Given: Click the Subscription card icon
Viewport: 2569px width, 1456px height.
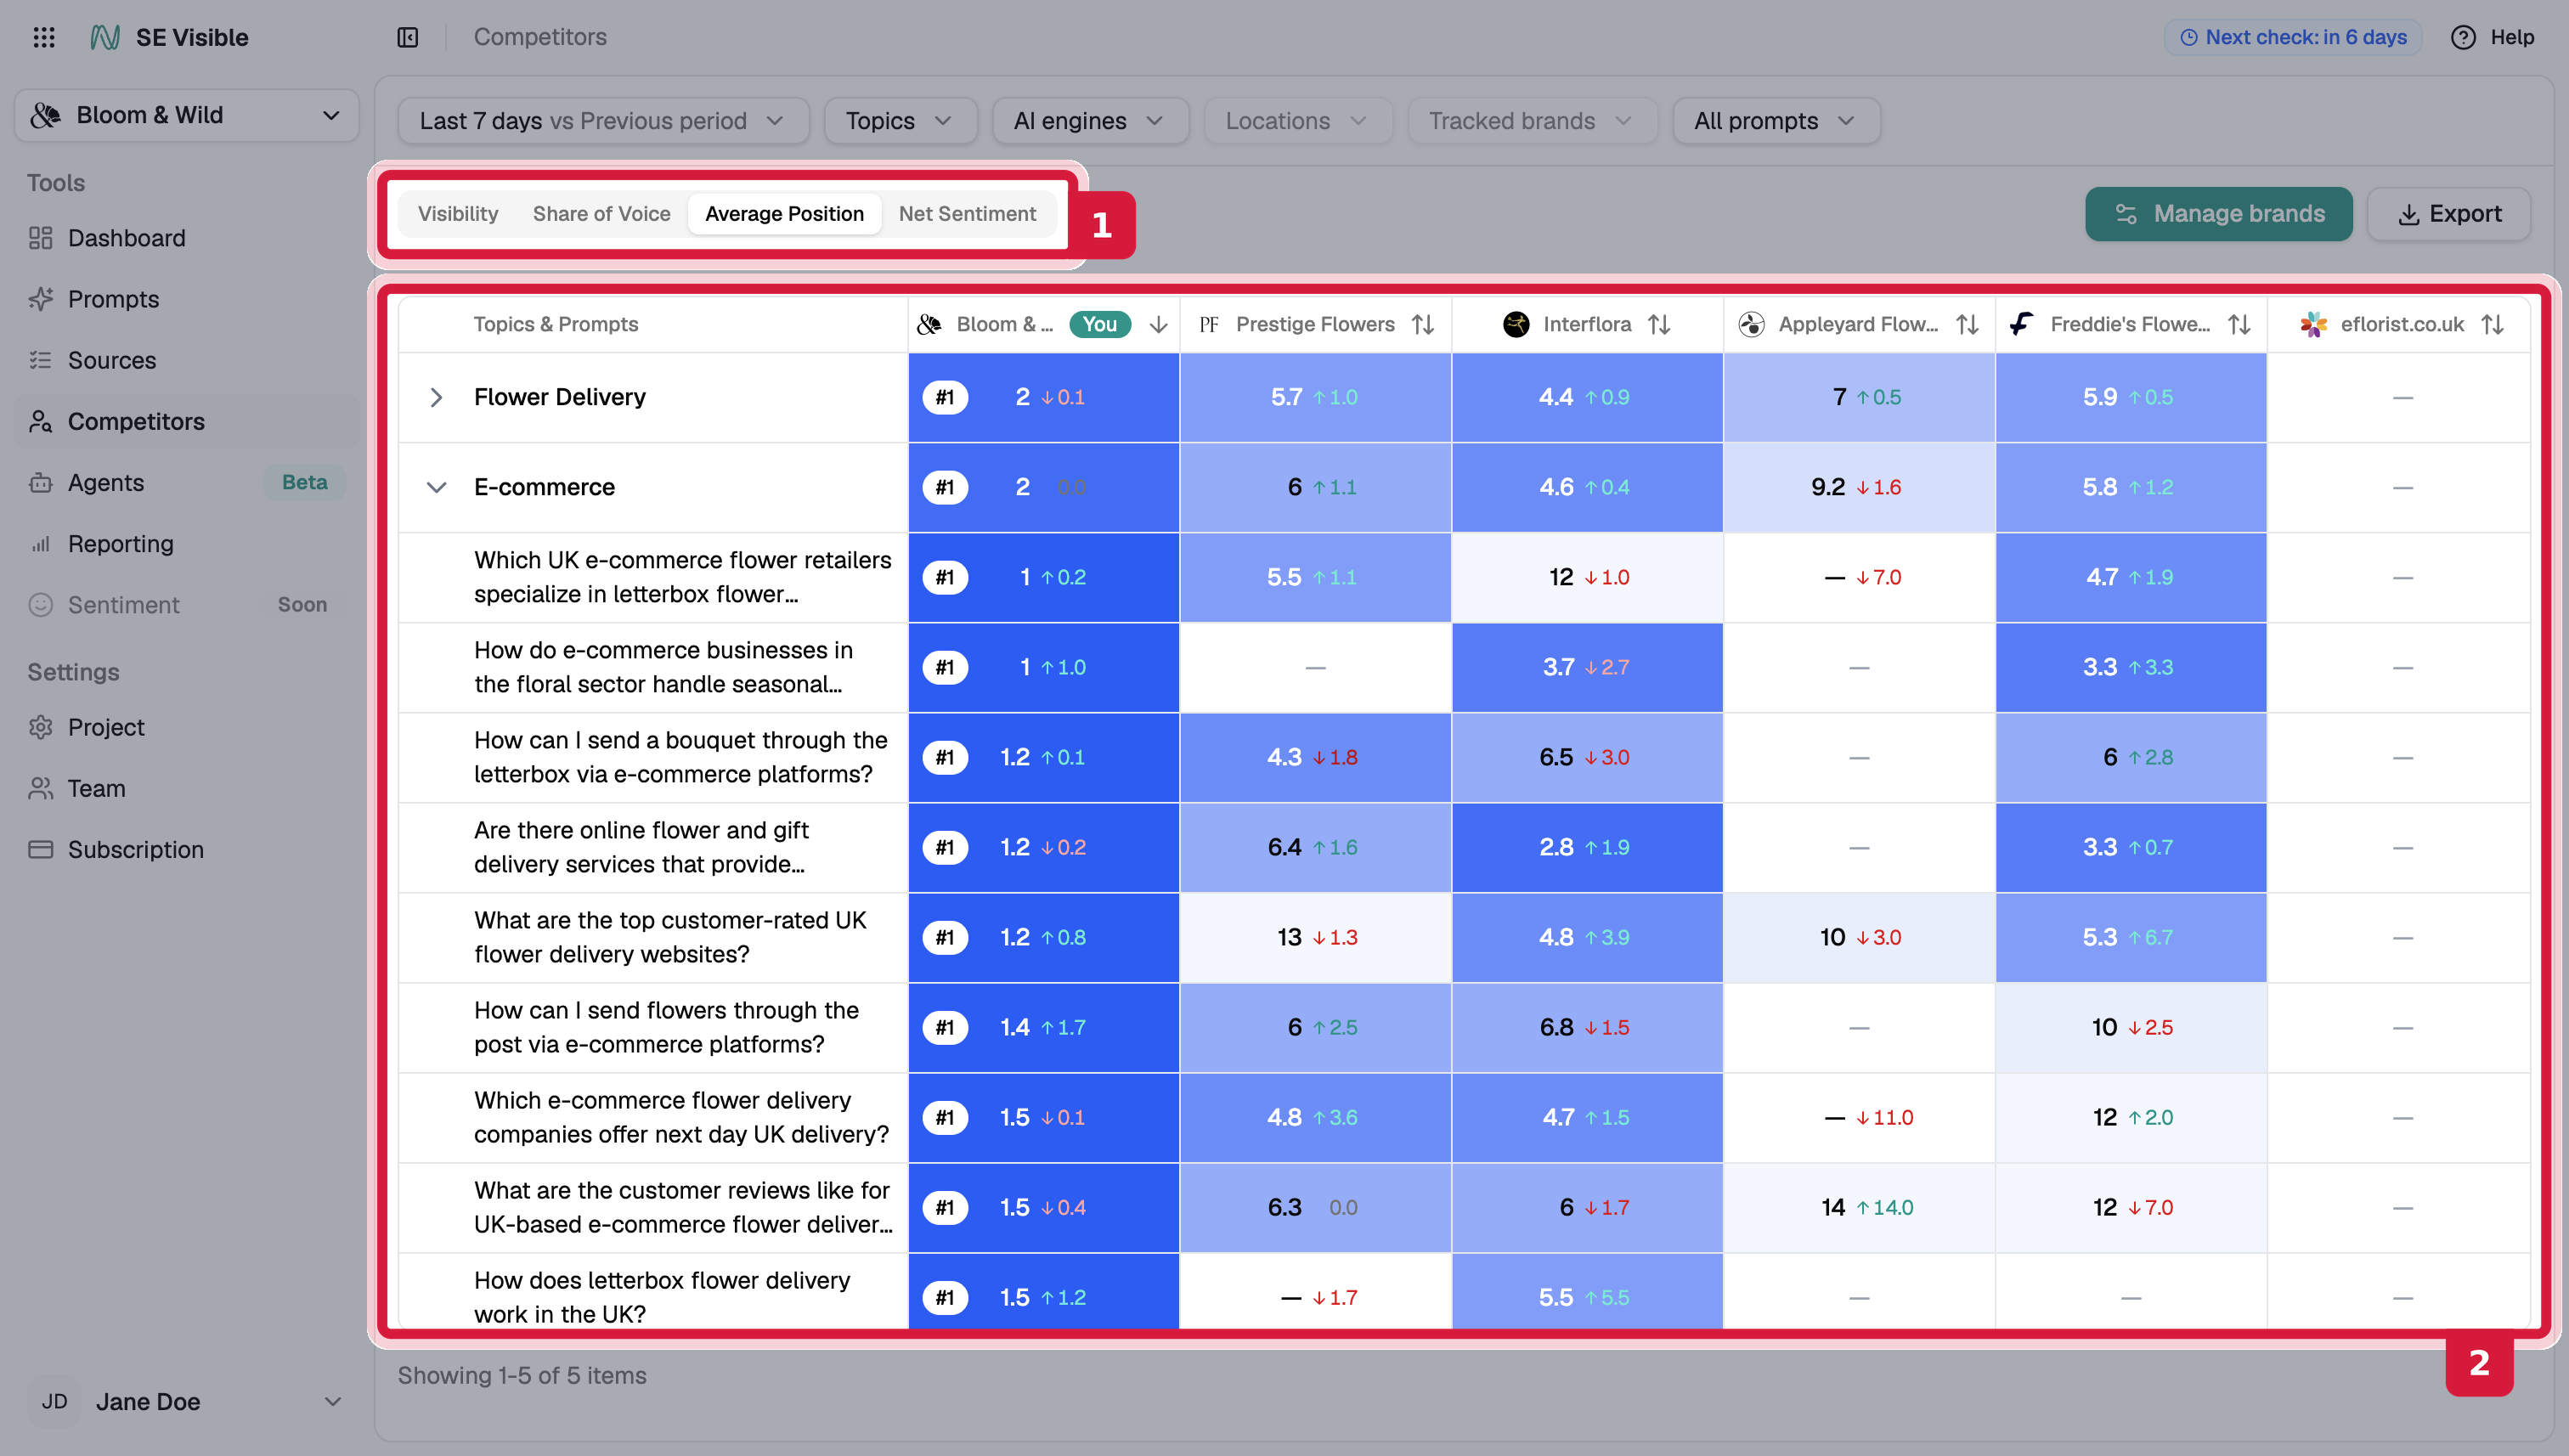Looking at the screenshot, I should (x=41, y=849).
